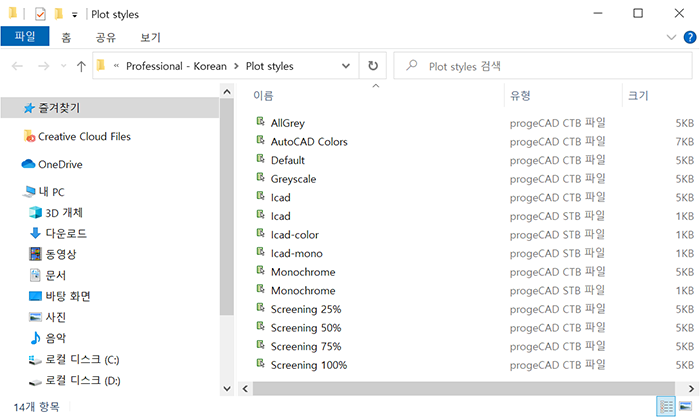Viewport: 700px width, 417px height.
Task: Select the AutoCAD Colors file icon
Action: [x=260, y=141]
